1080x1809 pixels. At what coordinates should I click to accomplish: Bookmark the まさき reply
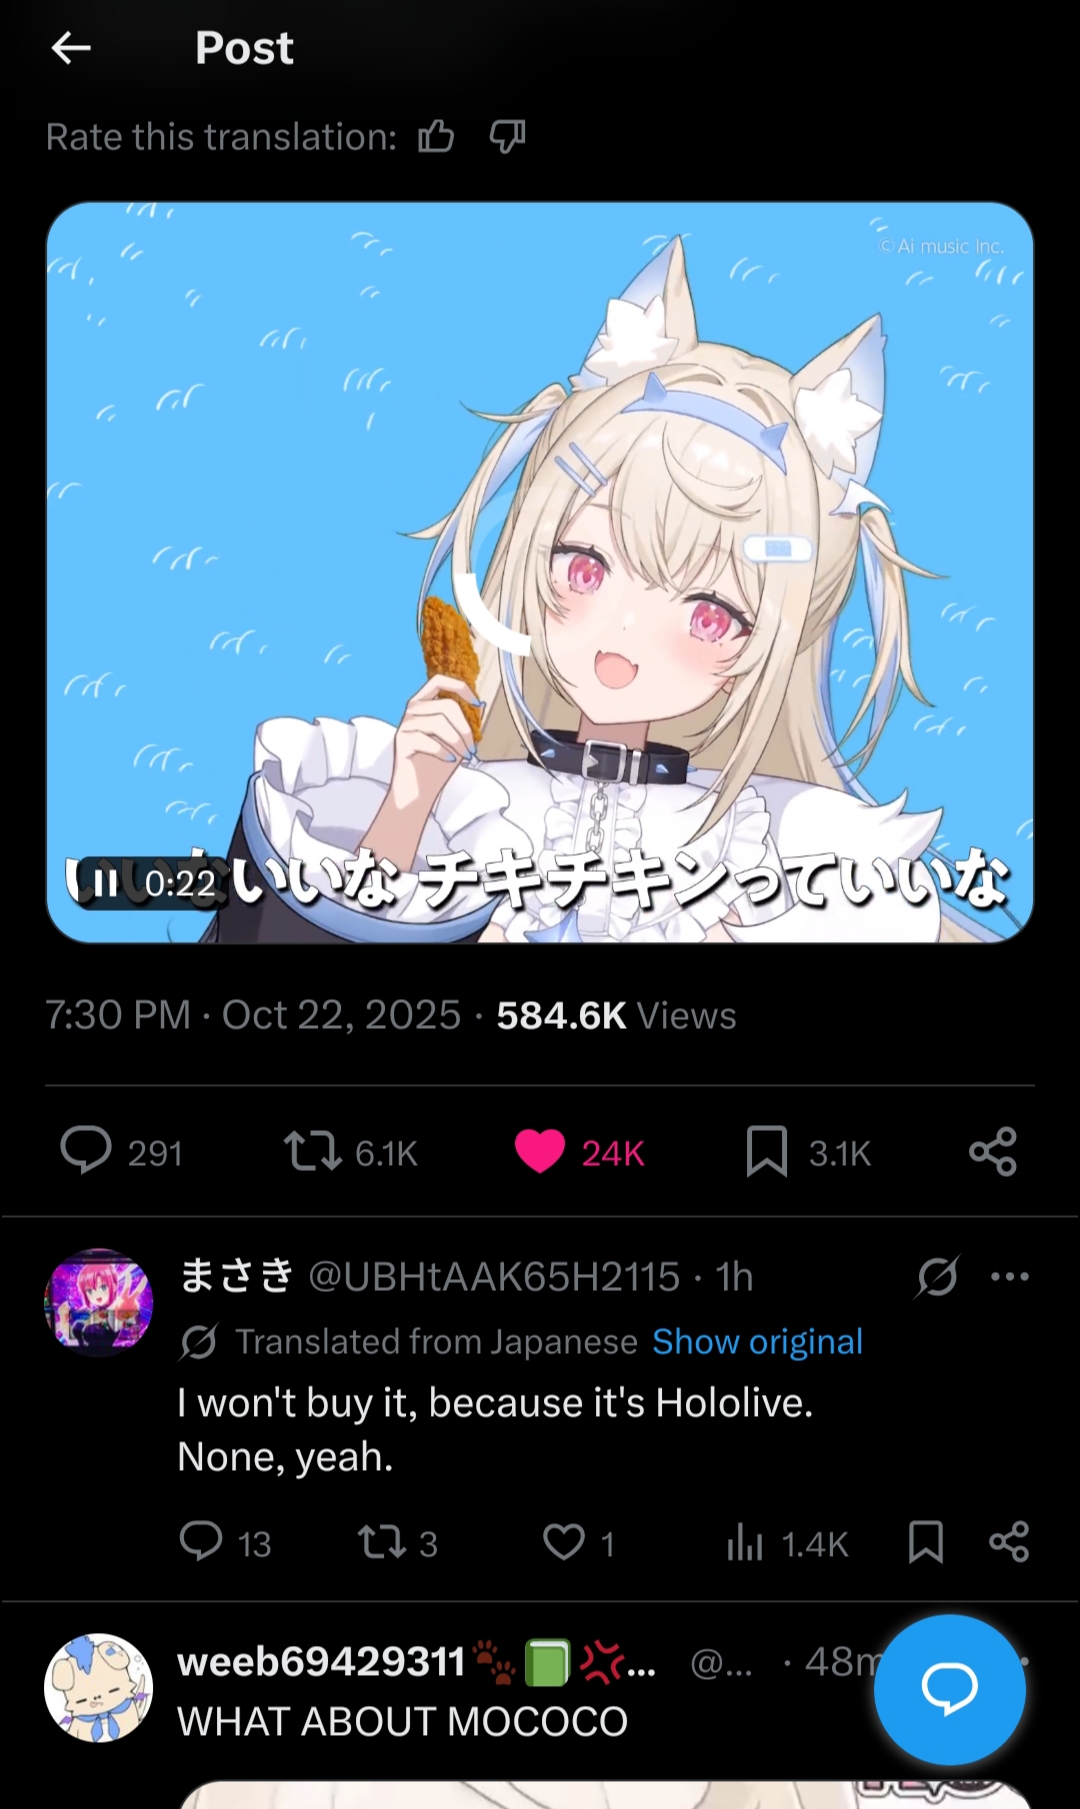click(x=926, y=1541)
